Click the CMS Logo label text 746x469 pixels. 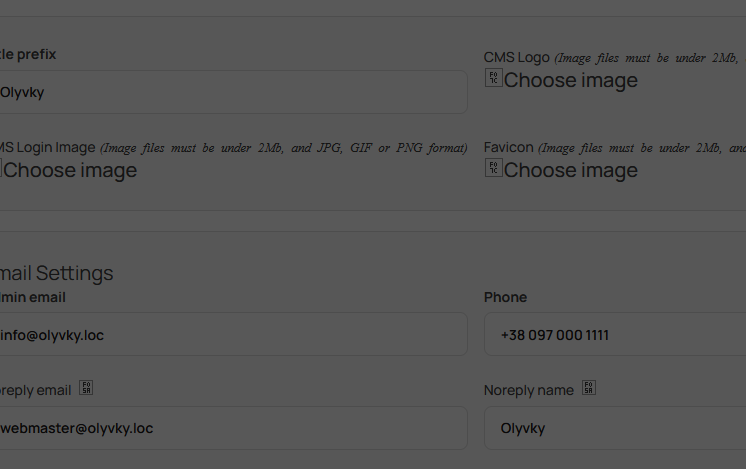click(517, 57)
